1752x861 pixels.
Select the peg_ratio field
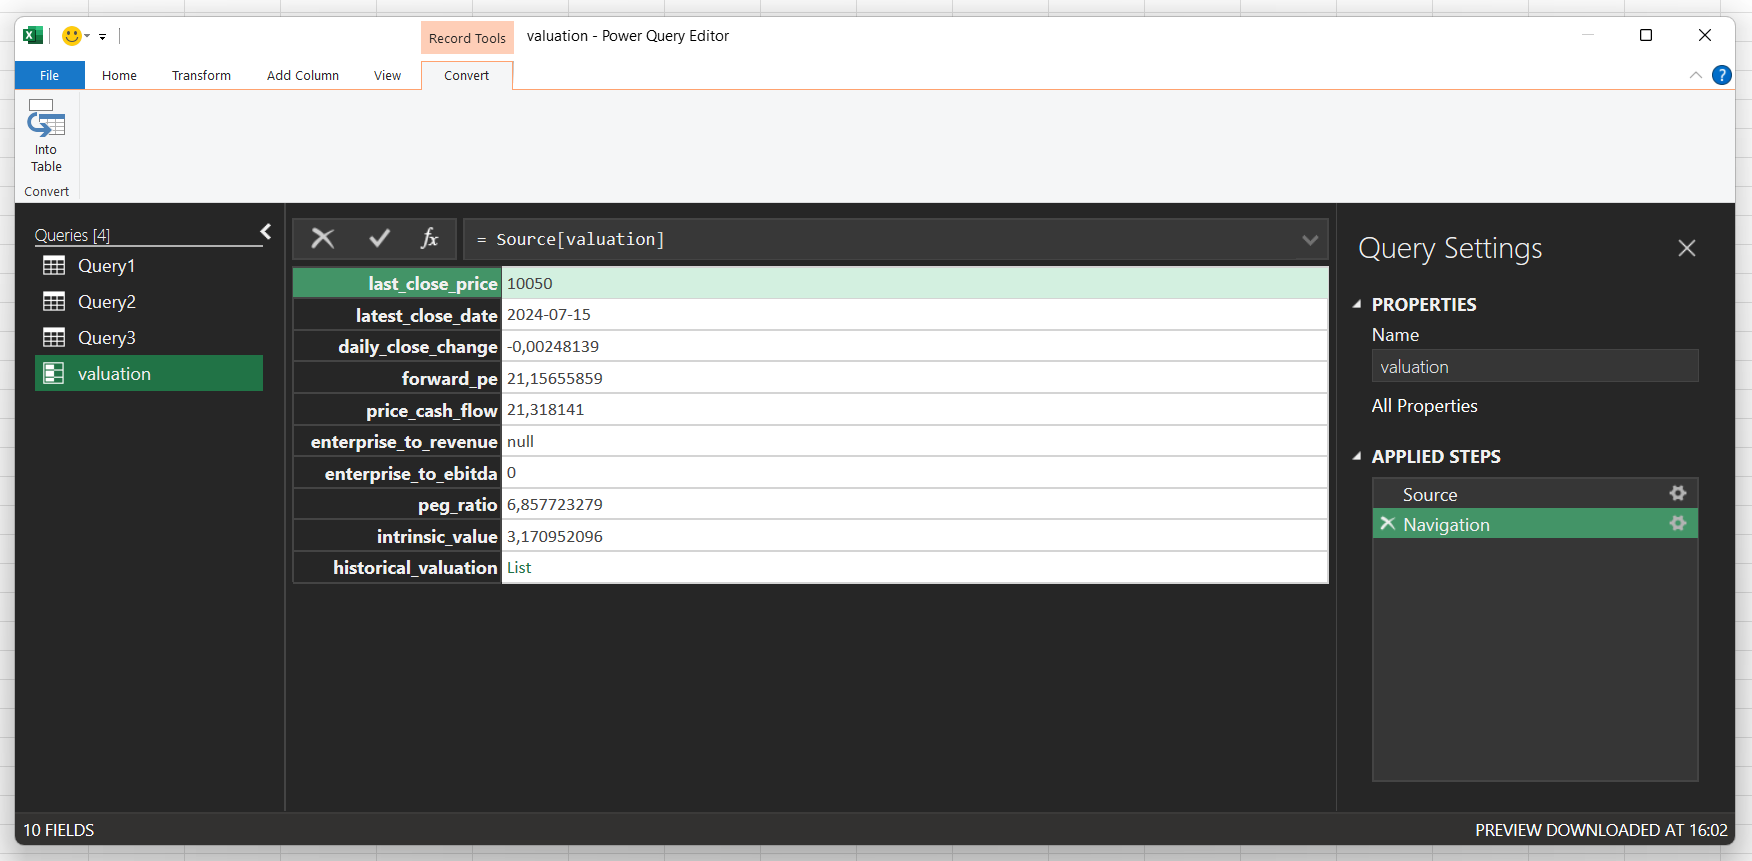(397, 505)
